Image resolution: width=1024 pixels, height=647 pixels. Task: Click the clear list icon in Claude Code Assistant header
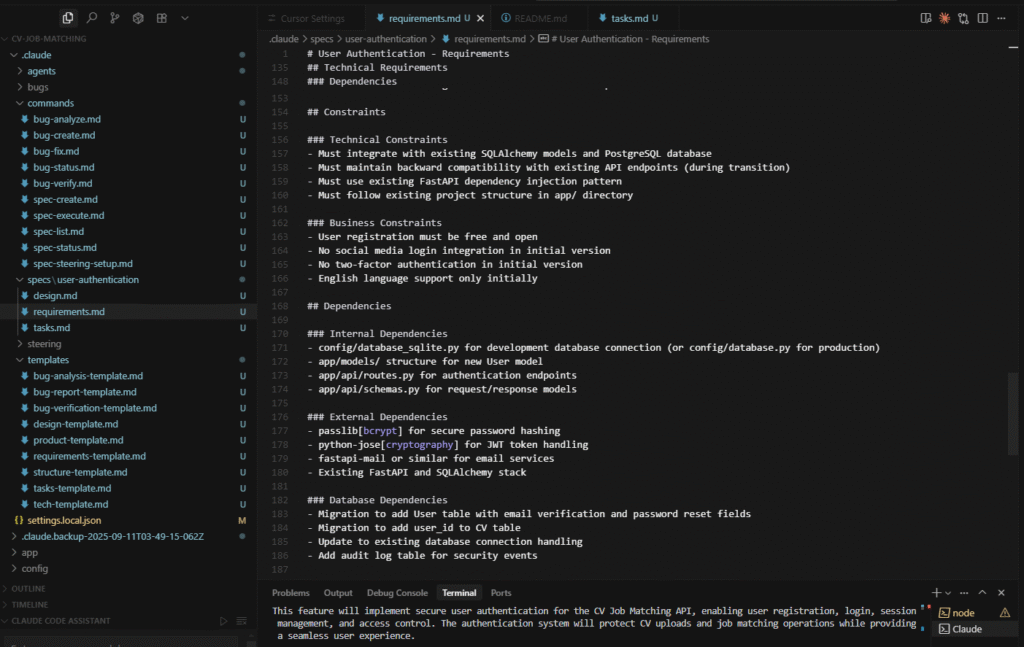(x=242, y=621)
